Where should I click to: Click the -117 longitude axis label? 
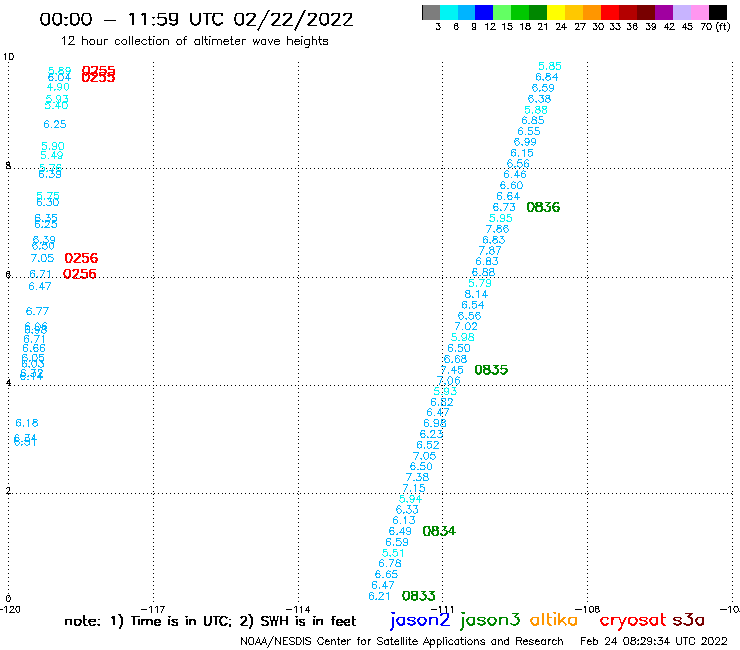(x=153, y=609)
